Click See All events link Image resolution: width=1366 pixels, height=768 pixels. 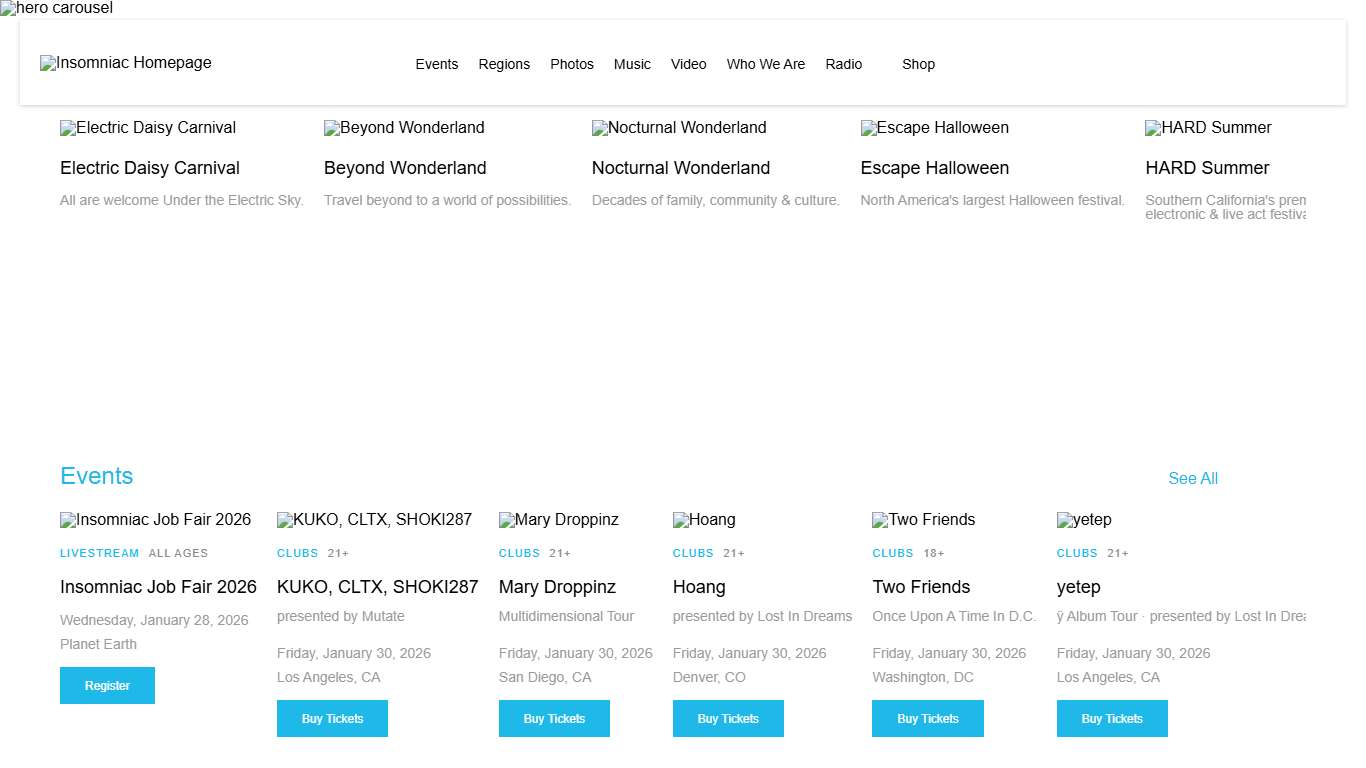tap(1193, 479)
